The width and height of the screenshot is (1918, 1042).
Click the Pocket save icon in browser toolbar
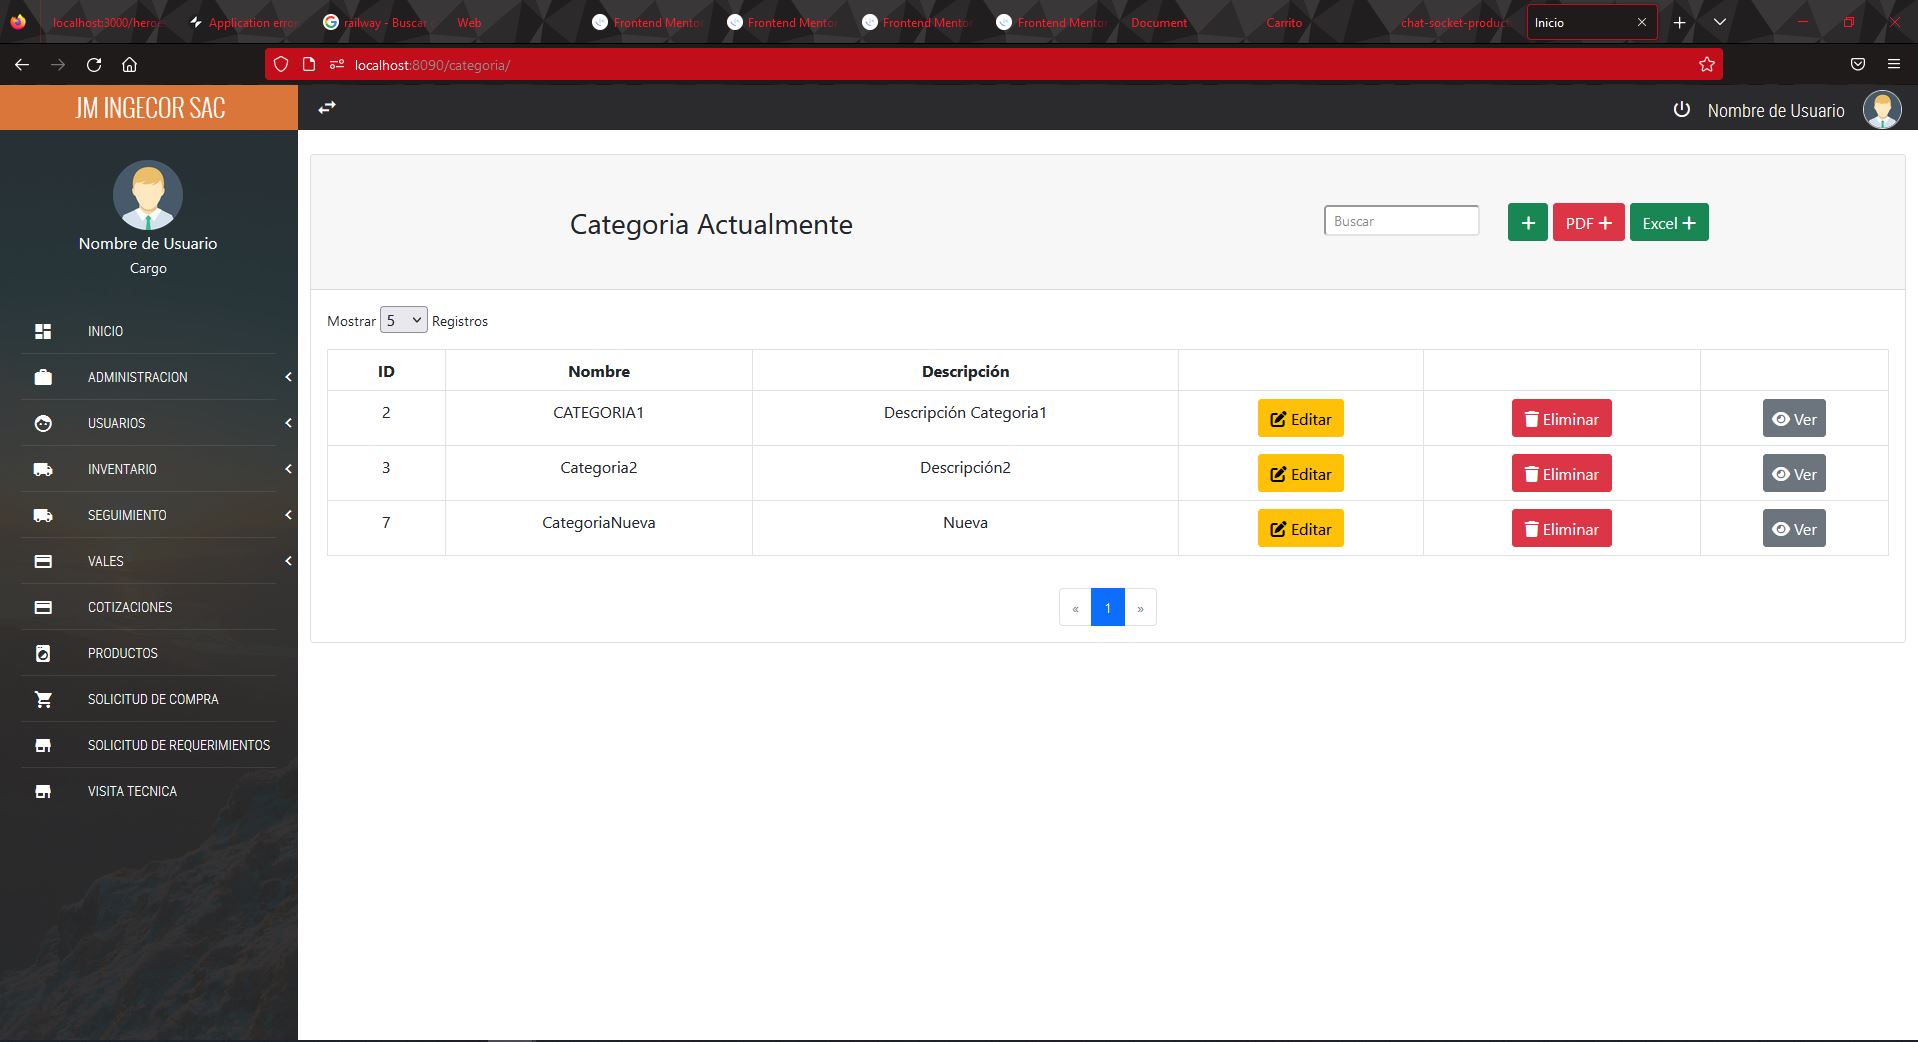pyautogui.click(x=1857, y=64)
